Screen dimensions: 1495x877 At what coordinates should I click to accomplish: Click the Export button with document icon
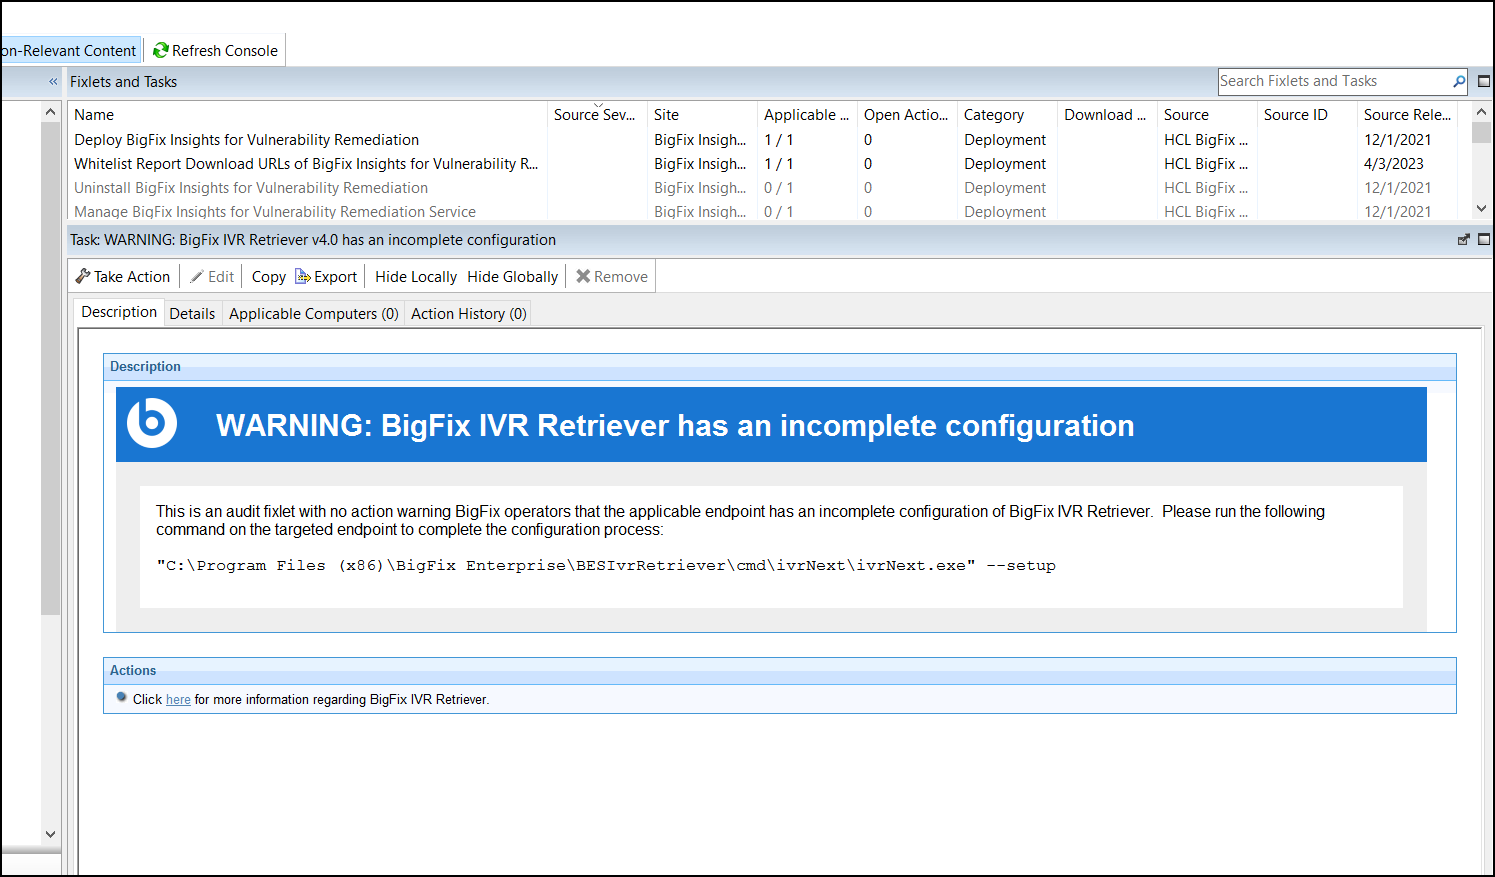[x=326, y=277]
